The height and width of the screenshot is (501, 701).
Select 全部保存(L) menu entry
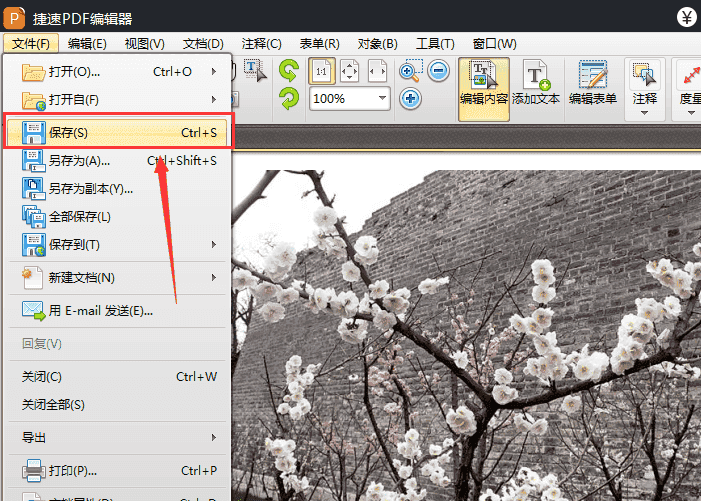point(117,217)
